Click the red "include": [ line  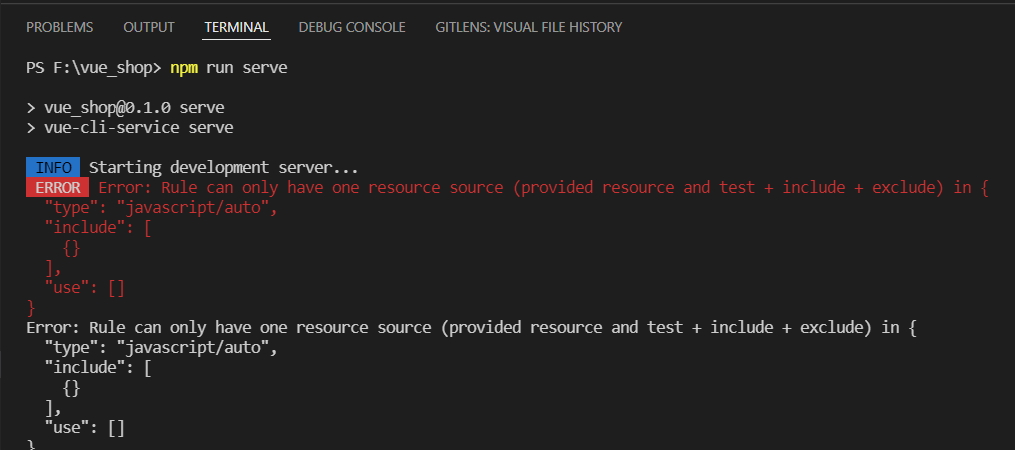point(98,228)
